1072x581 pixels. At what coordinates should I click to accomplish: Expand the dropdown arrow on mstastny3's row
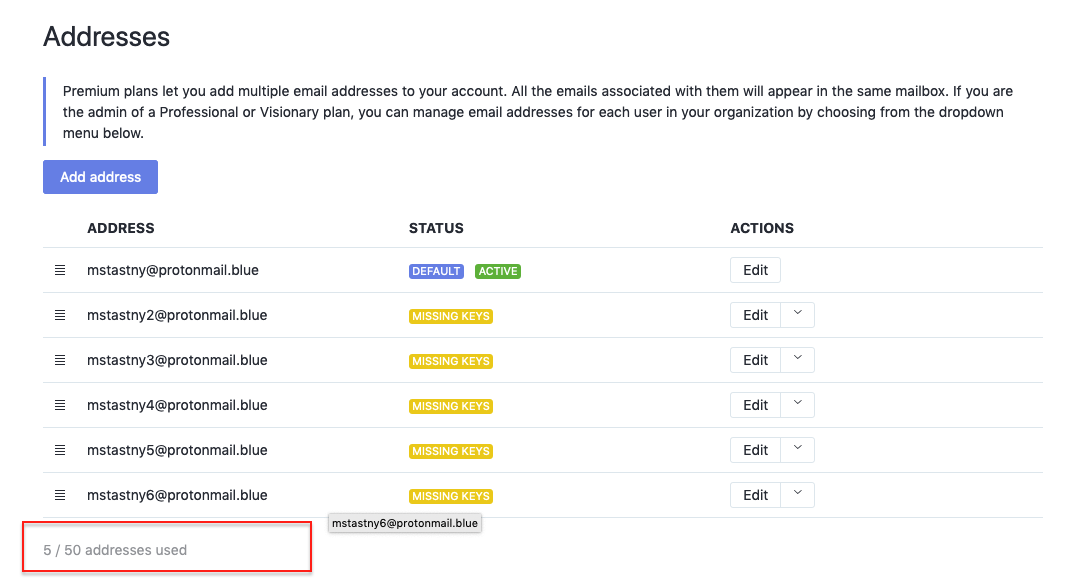click(x=797, y=359)
